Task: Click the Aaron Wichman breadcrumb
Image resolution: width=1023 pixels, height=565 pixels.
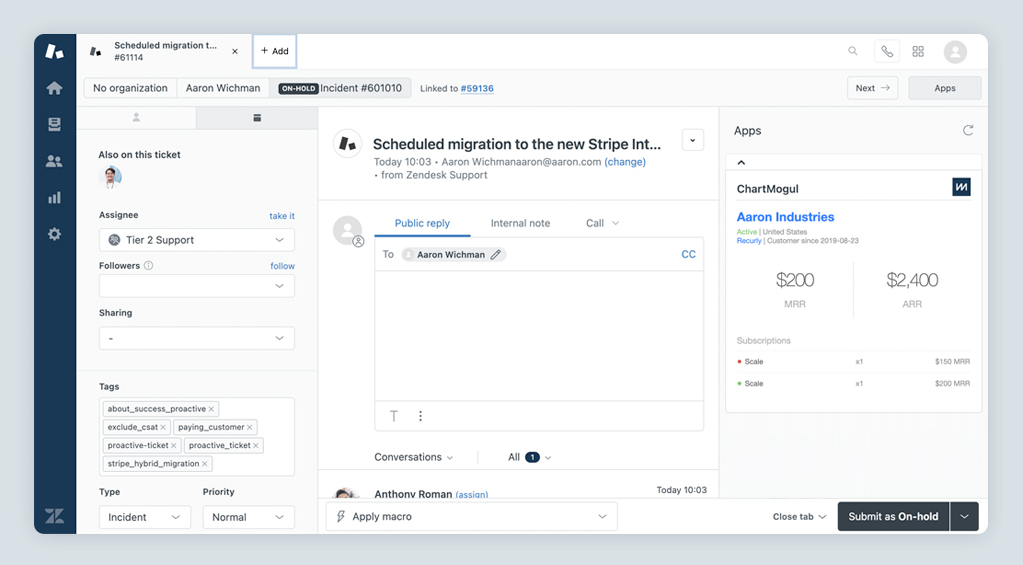Action: [222, 88]
